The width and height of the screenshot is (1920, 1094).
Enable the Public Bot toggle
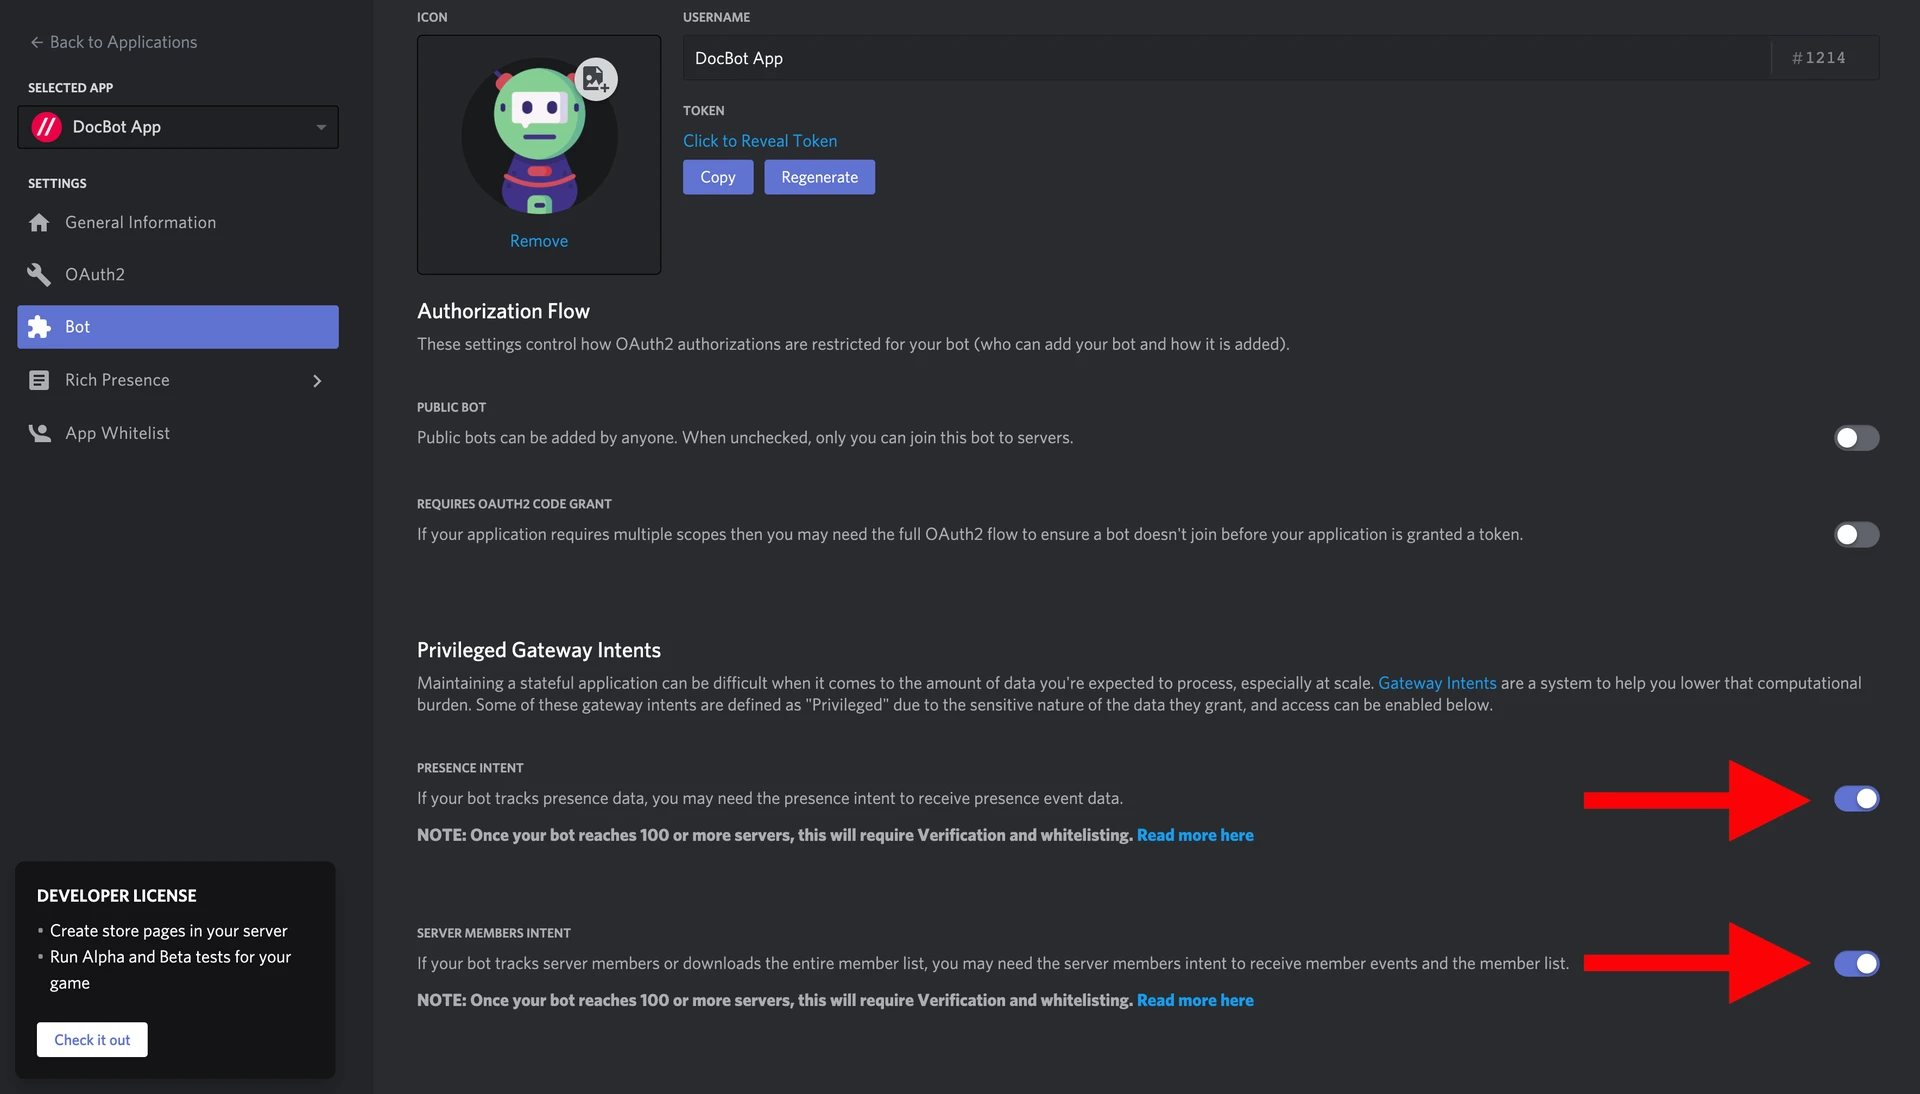[x=1855, y=438]
